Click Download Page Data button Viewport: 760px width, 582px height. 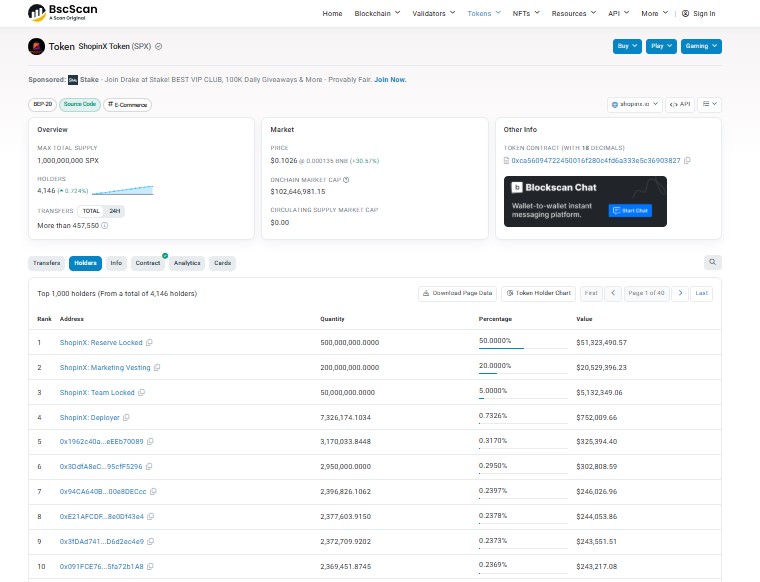tap(458, 293)
